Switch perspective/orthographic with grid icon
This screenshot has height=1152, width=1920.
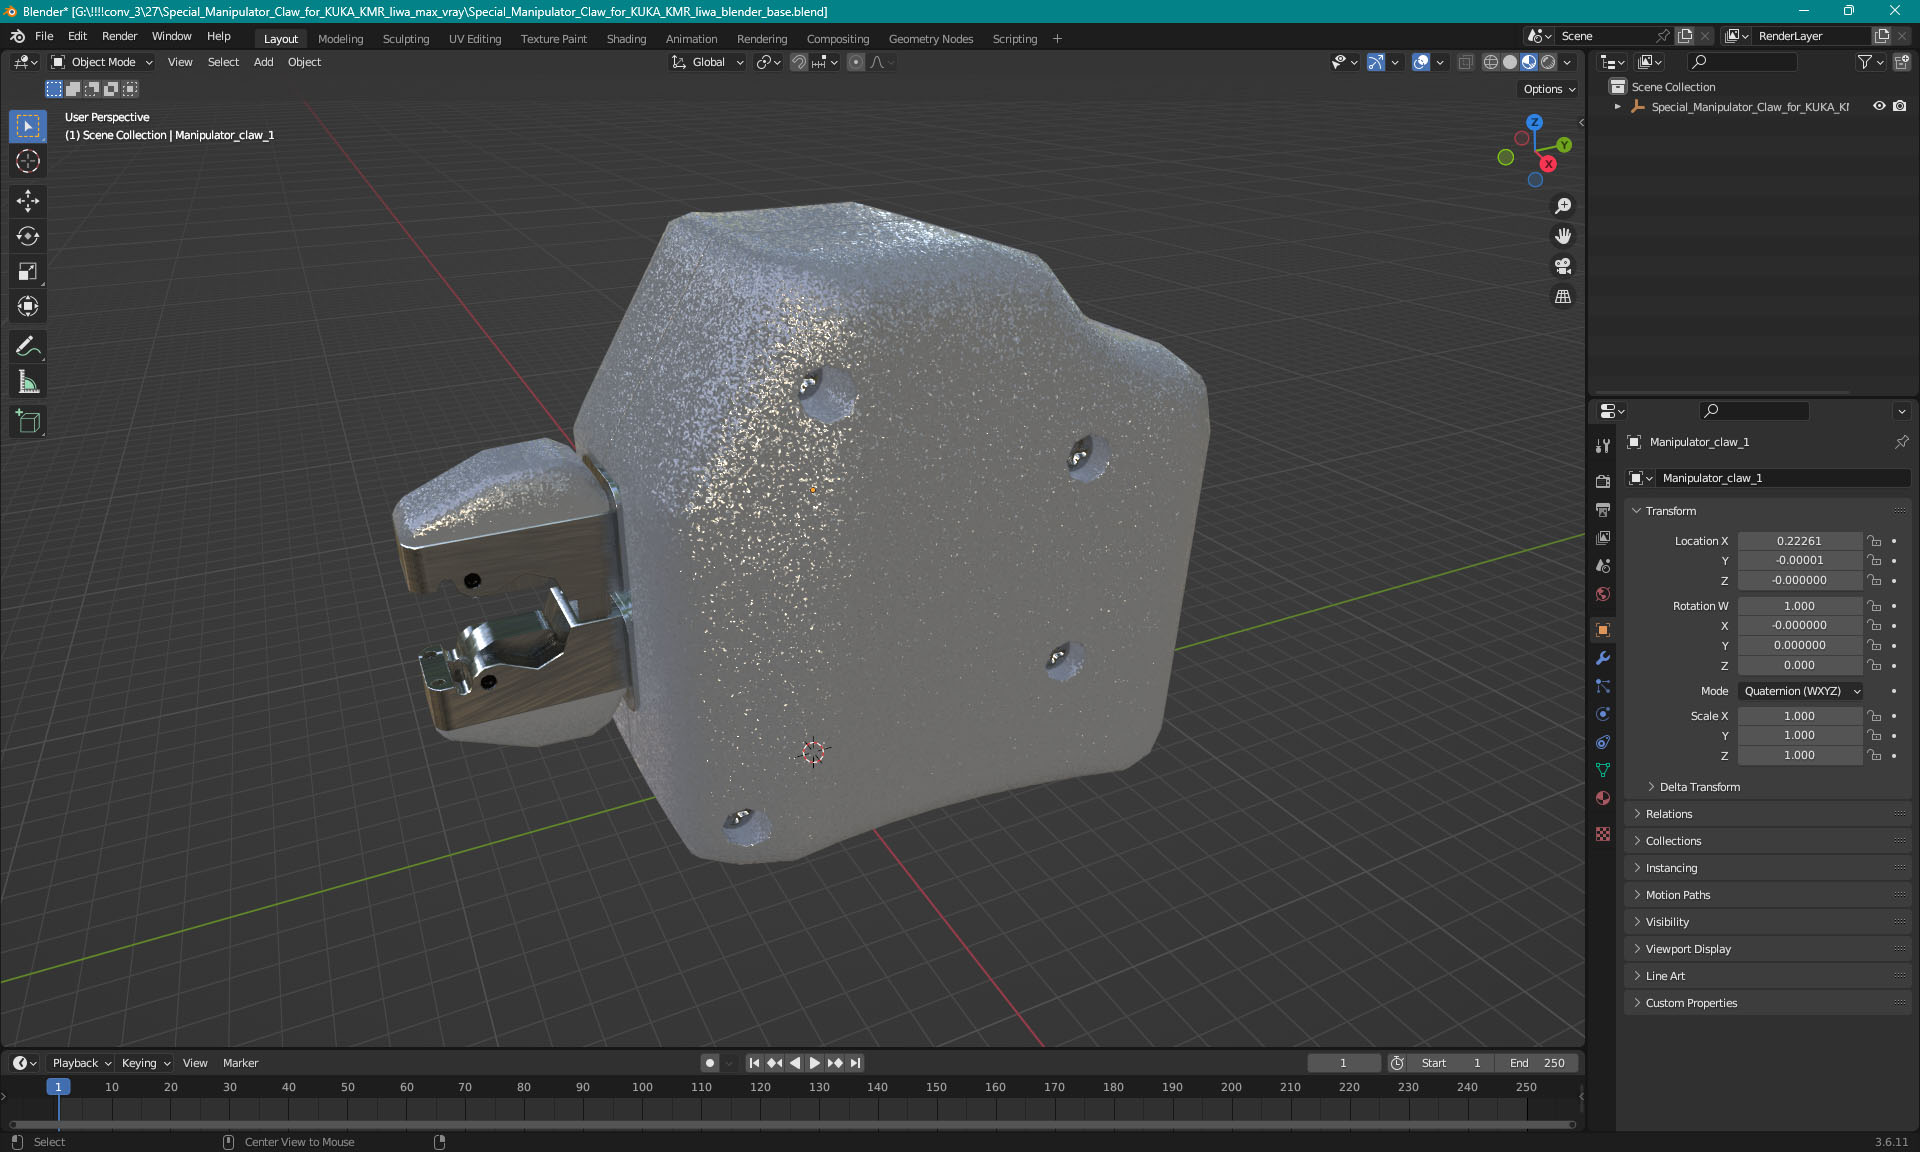point(1563,296)
